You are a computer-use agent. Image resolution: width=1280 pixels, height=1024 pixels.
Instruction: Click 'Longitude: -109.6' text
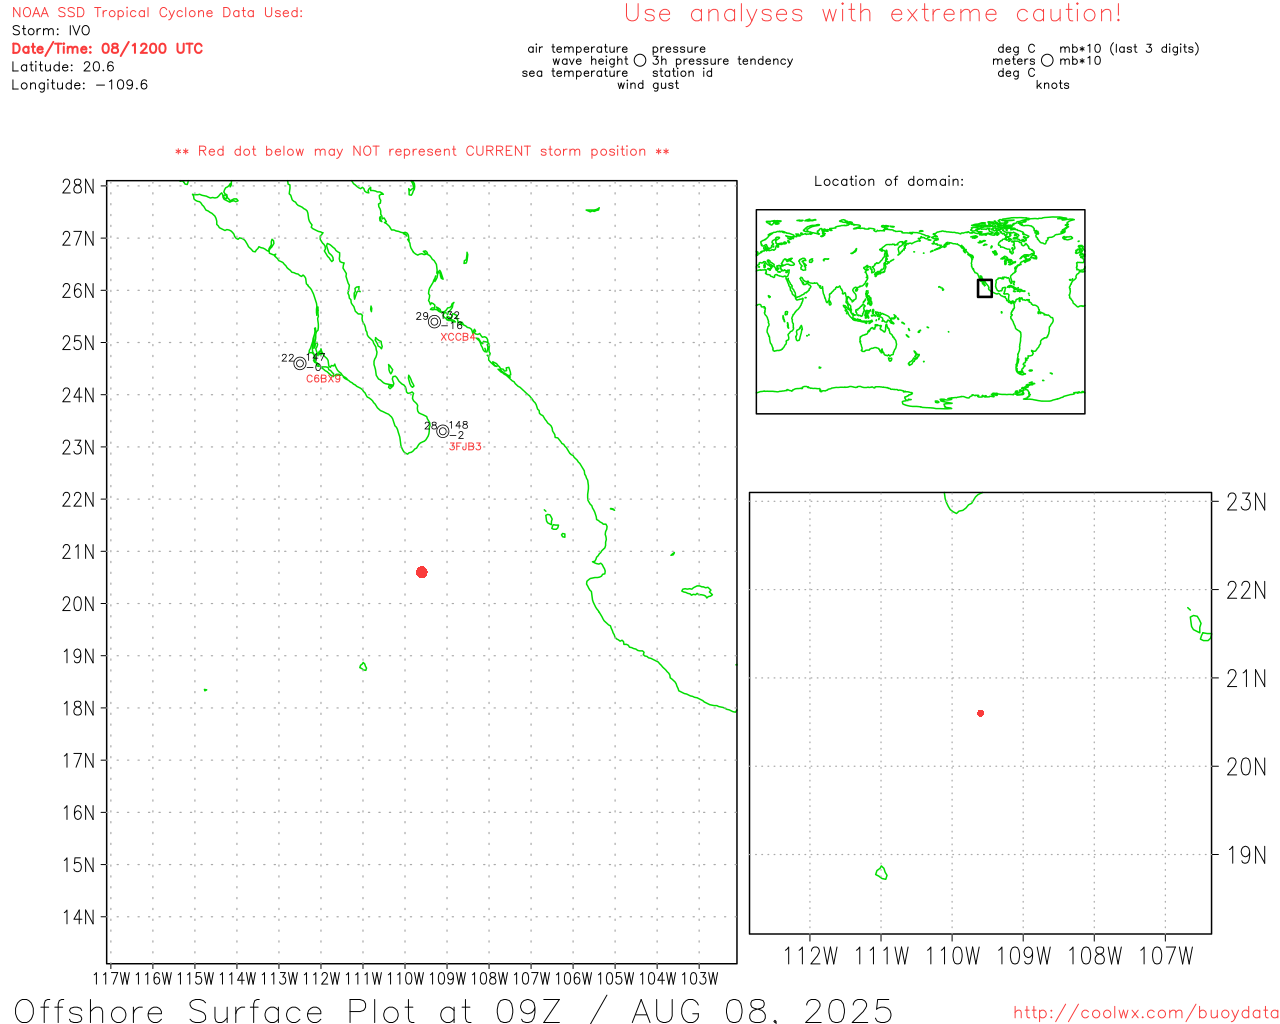point(80,84)
